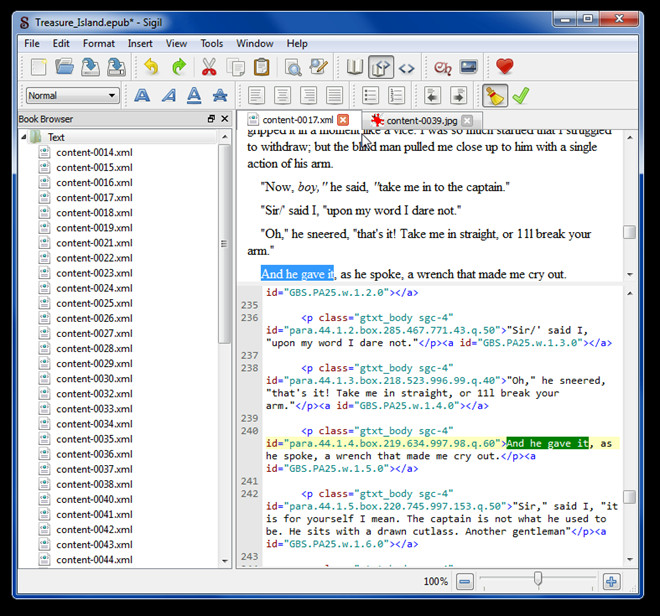Insert chapter break Ch icon
Image resolution: width=660 pixels, height=616 pixels.
click(442, 67)
